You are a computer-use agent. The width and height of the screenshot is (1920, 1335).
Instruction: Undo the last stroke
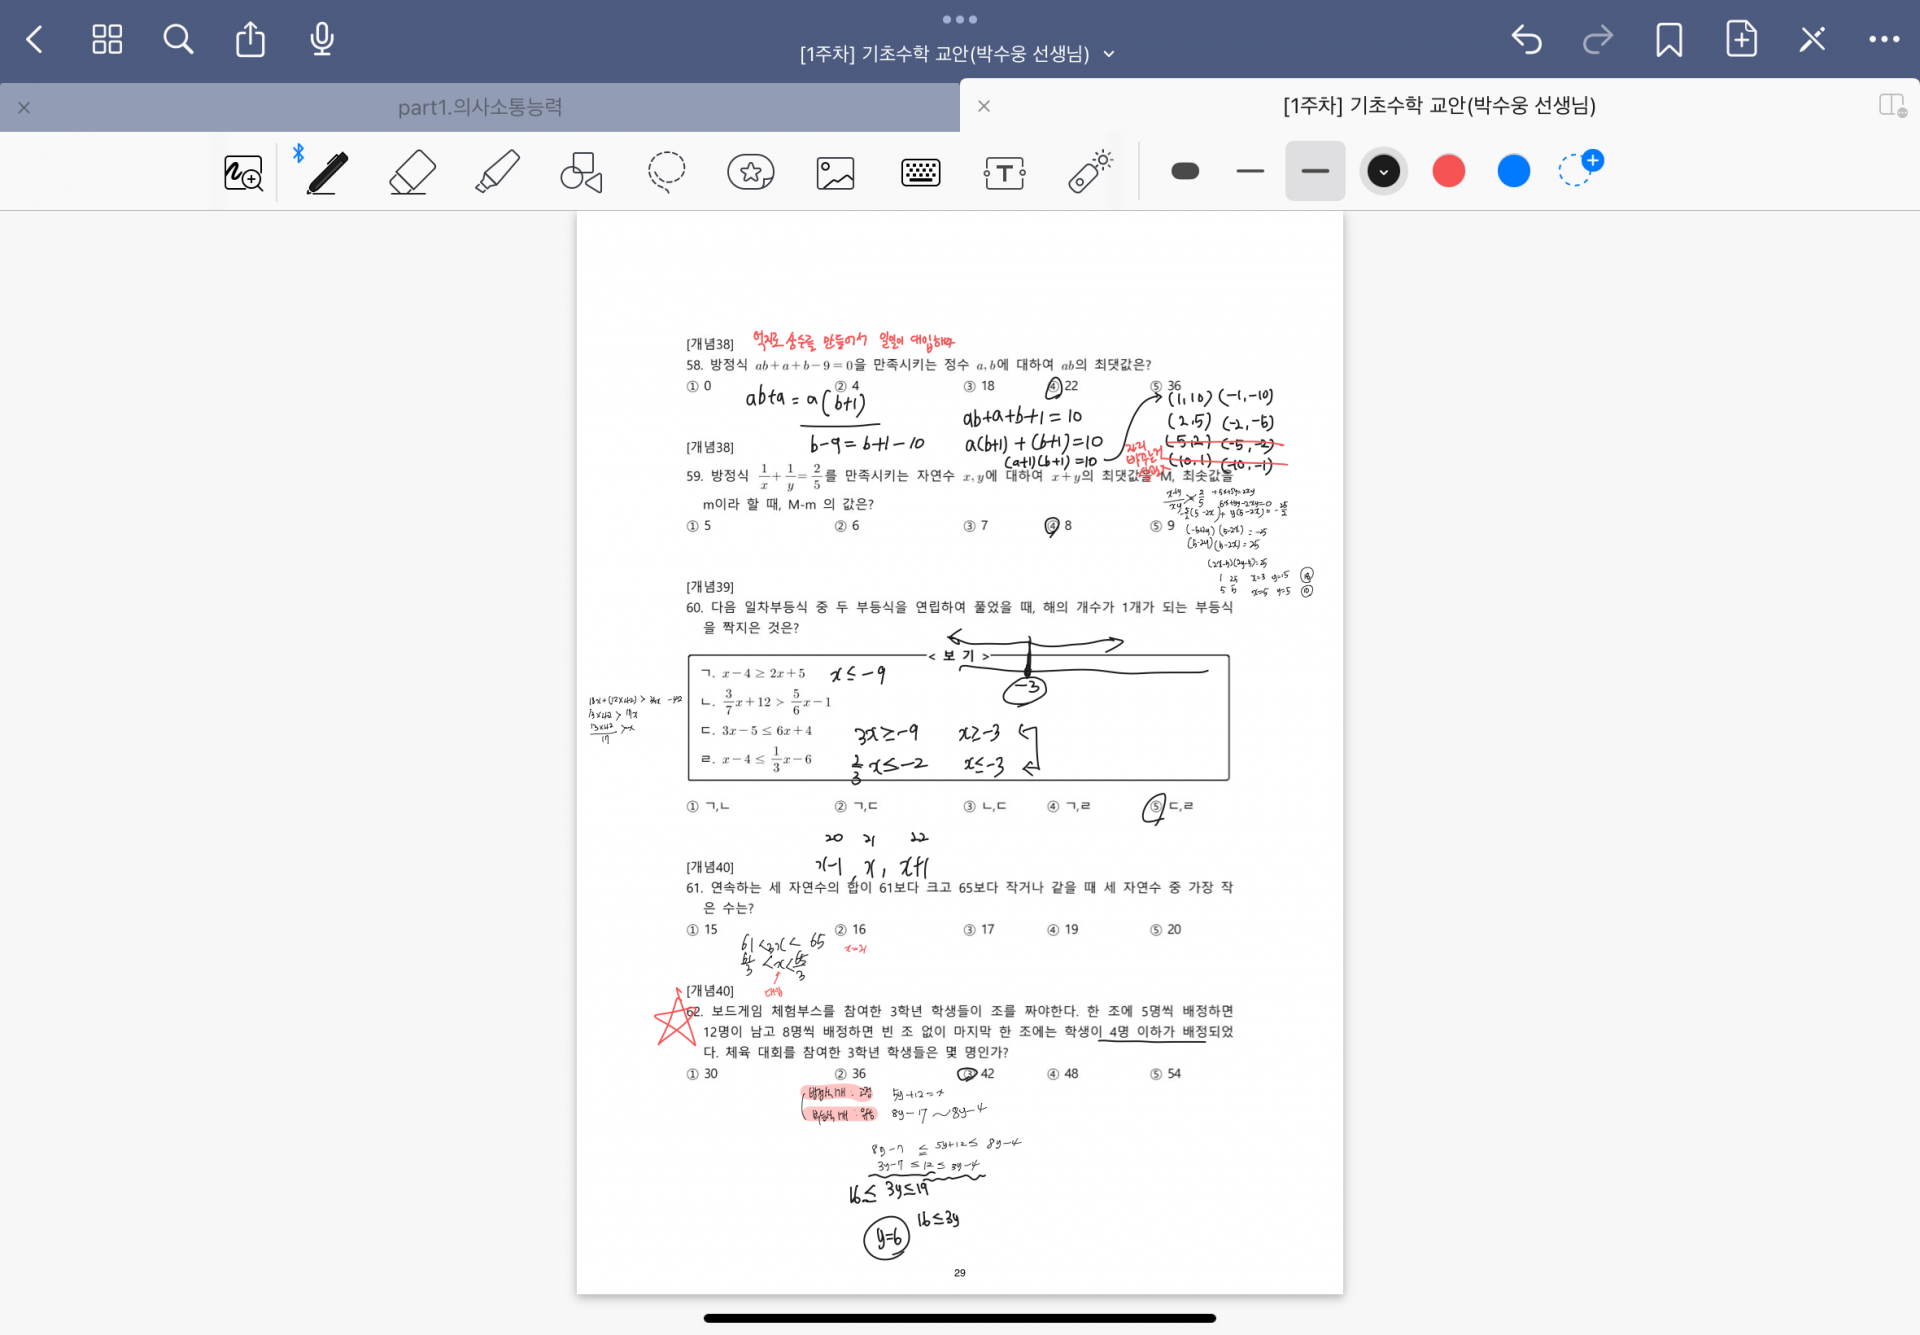[1526, 40]
